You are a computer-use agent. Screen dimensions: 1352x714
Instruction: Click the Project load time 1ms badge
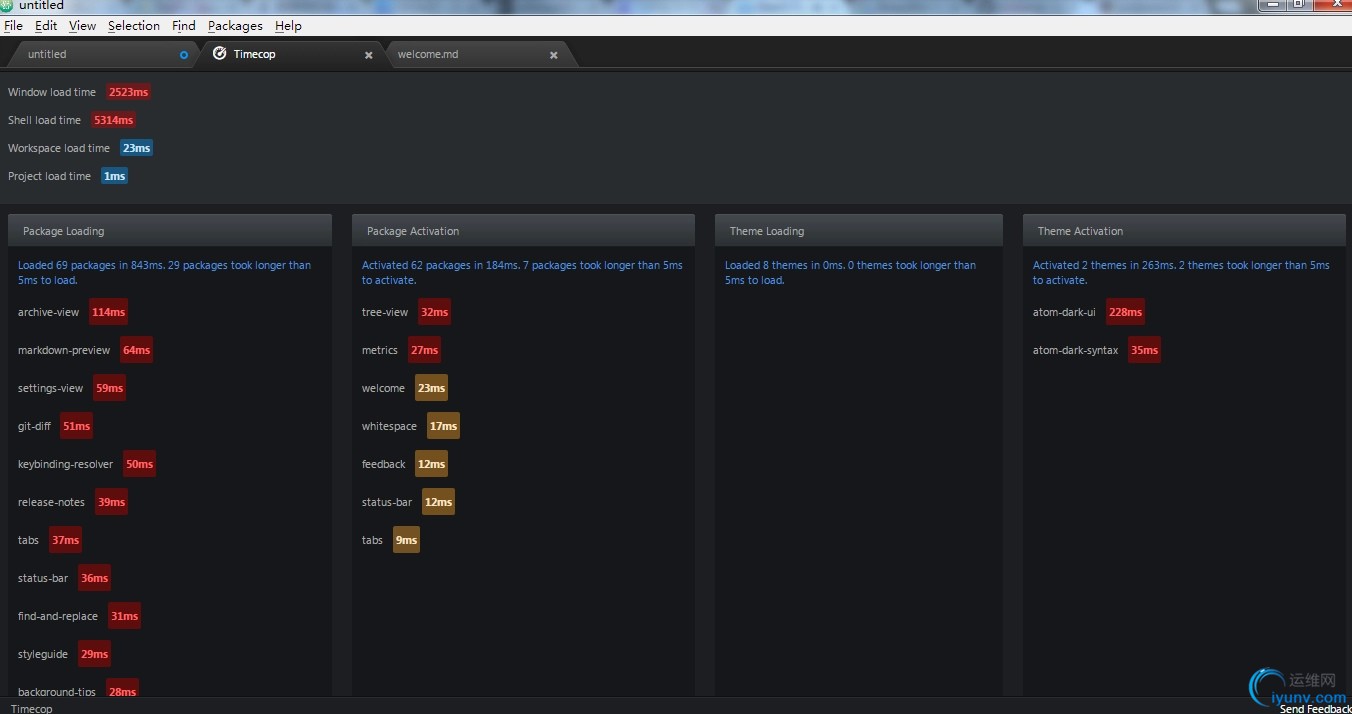[114, 176]
